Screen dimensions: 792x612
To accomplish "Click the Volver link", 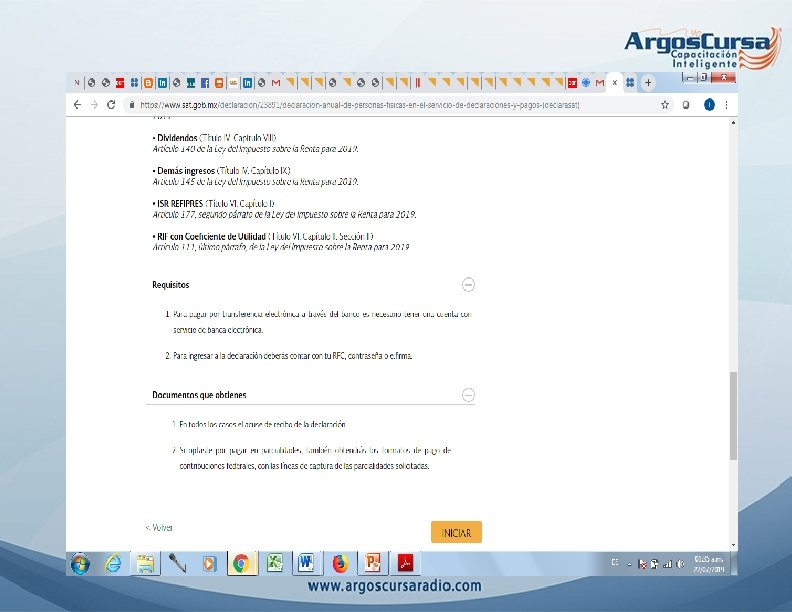I will [x=159, y=528].
